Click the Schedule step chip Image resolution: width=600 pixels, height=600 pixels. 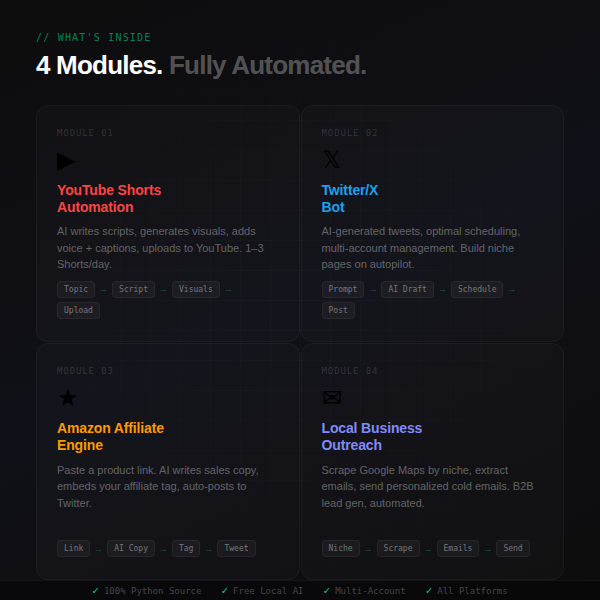(x=477, y=289)
